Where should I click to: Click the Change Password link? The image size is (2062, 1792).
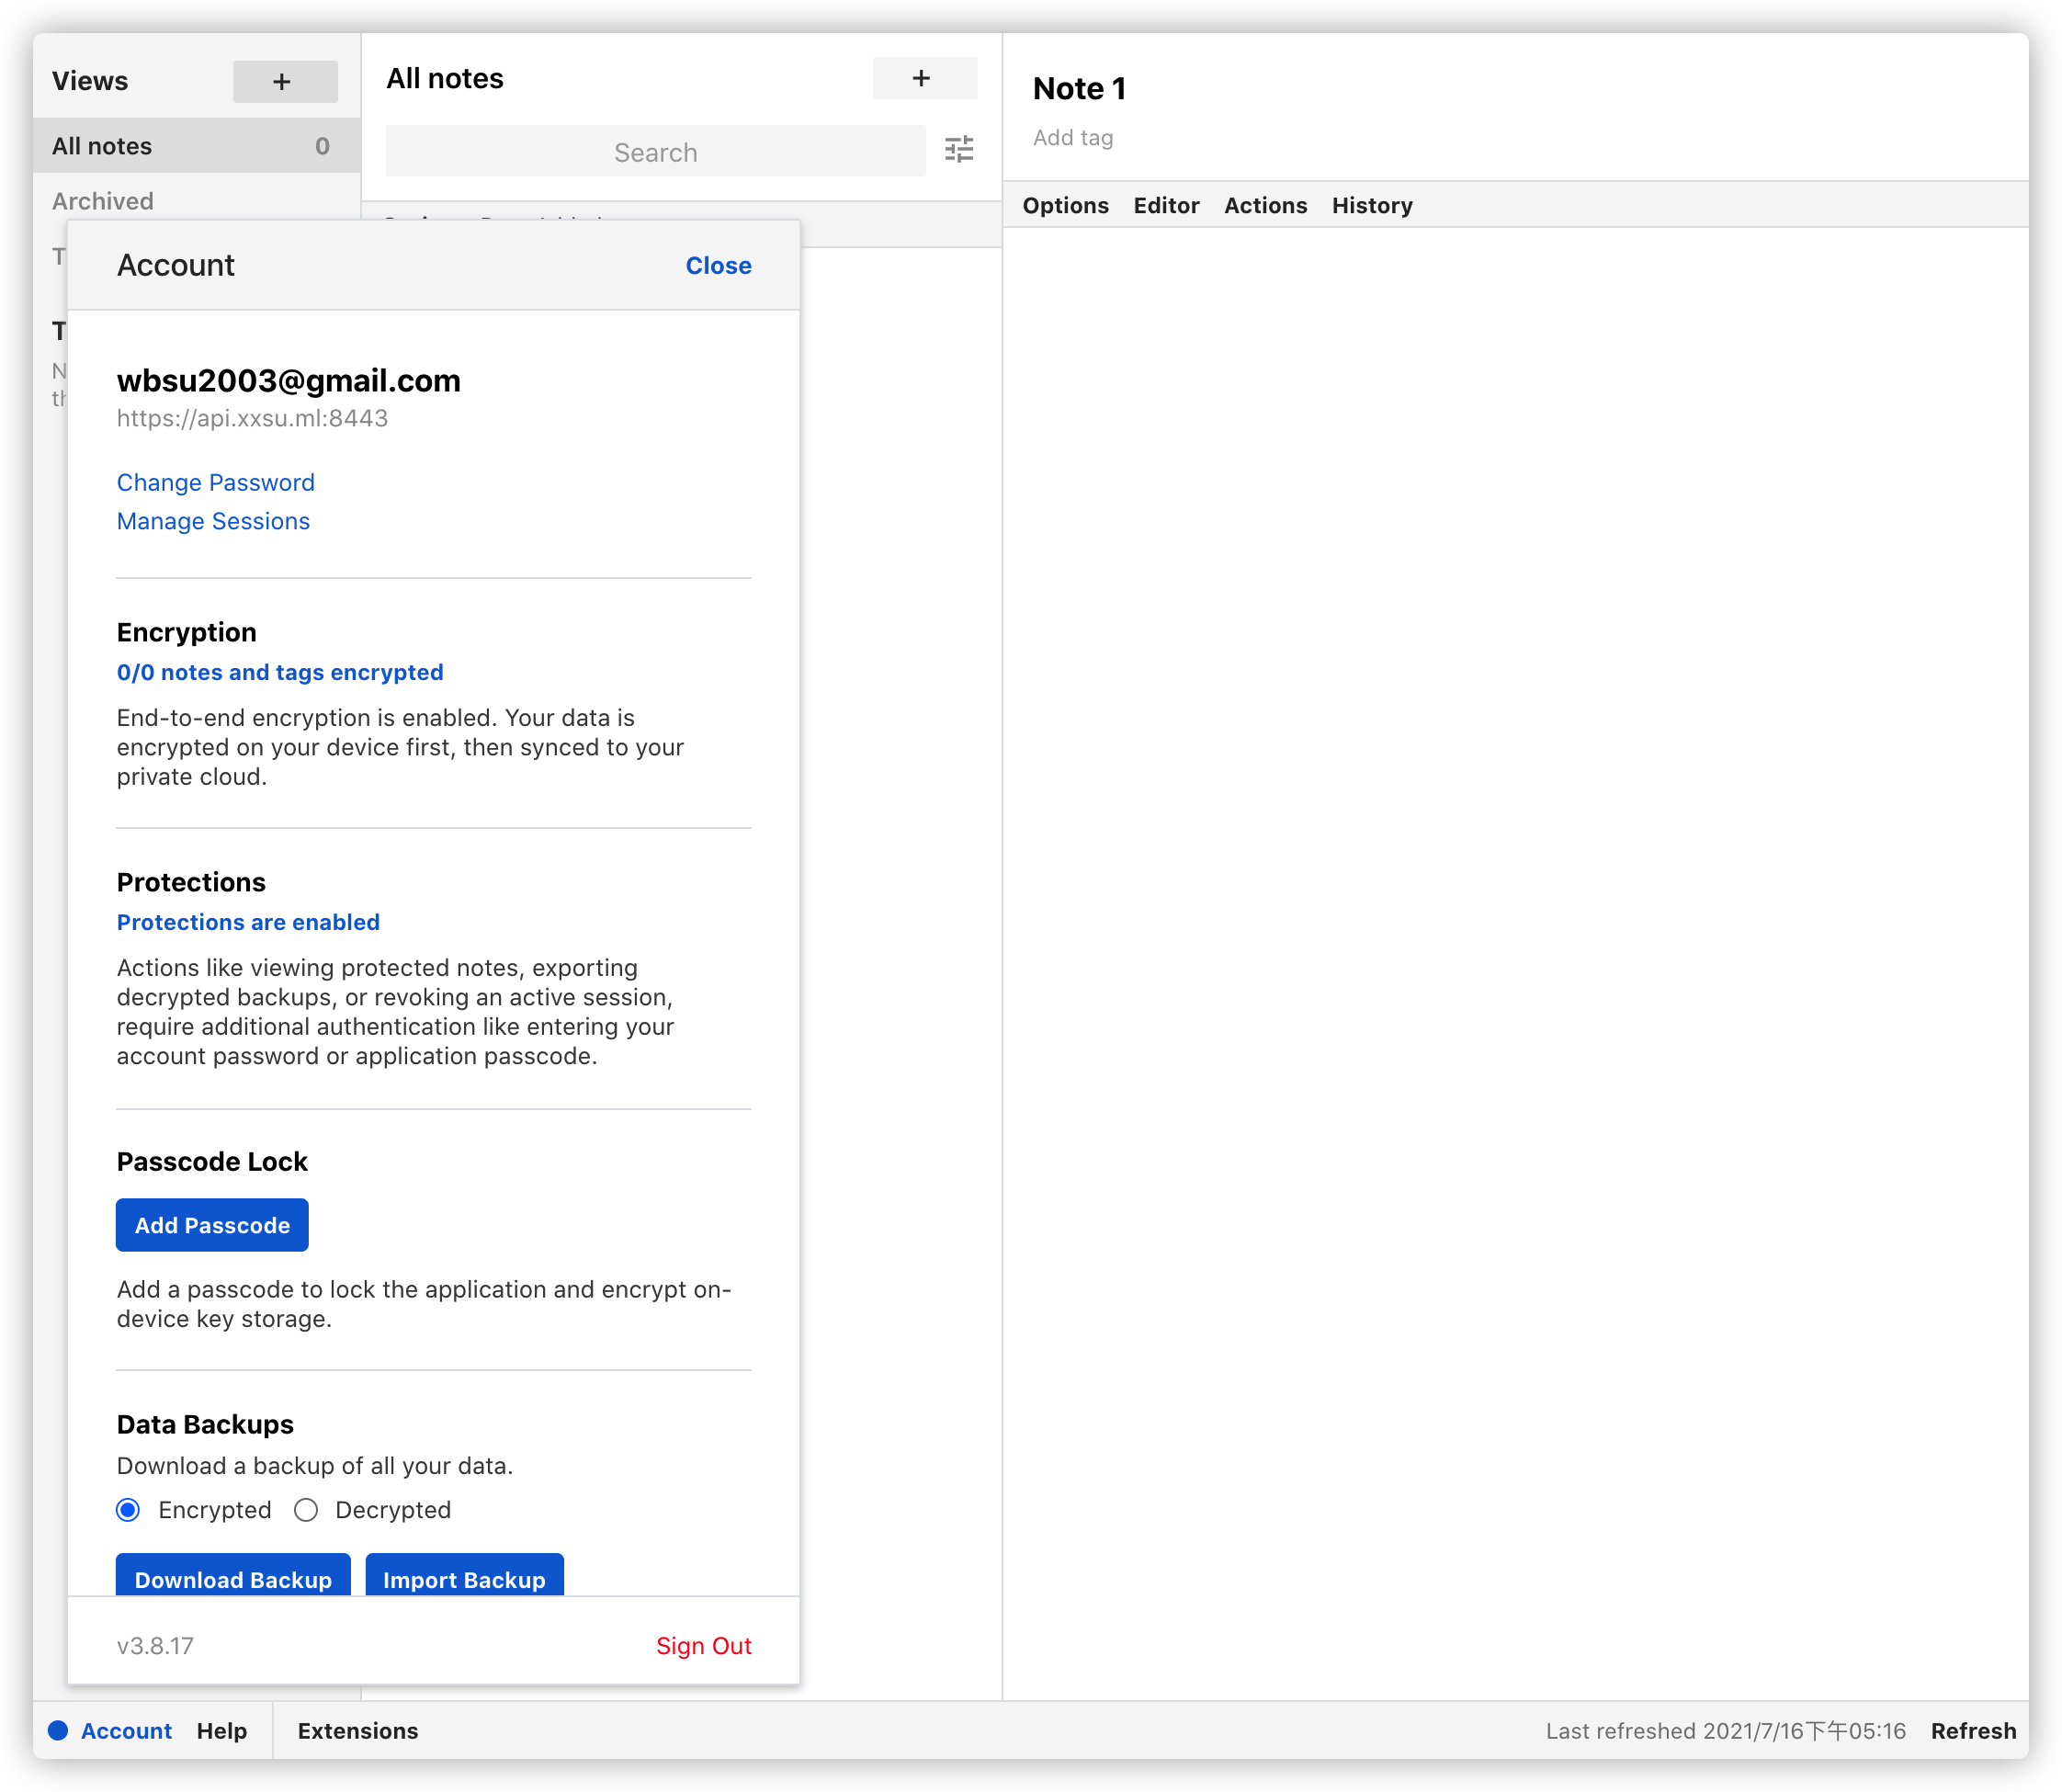point(215,482)
